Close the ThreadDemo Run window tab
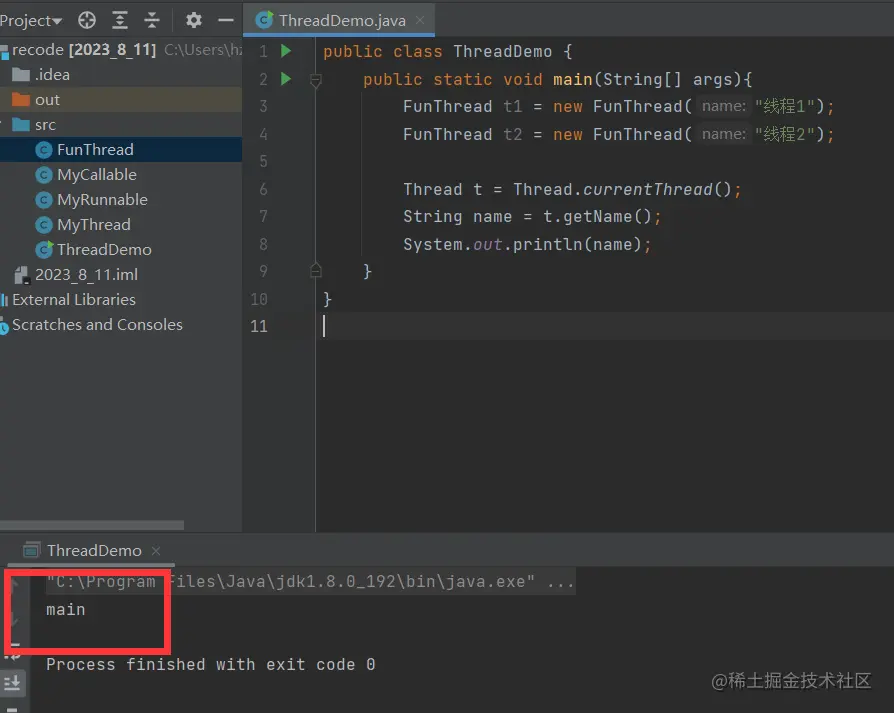 (156, 551)
